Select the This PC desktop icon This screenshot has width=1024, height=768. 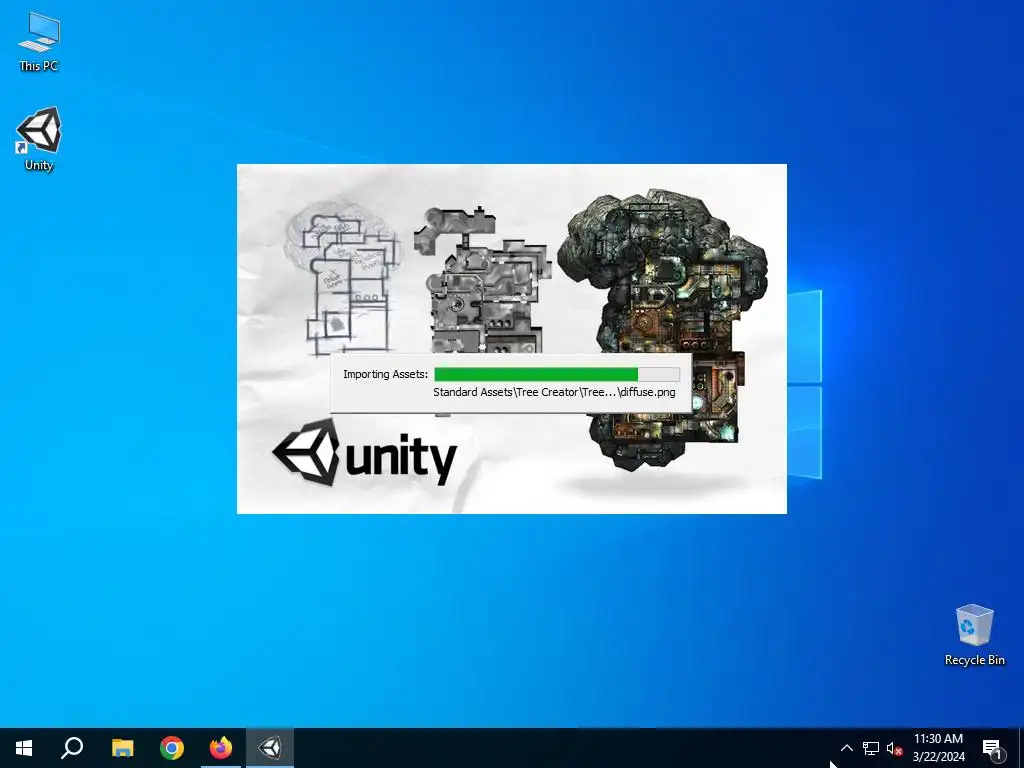[x=39, y=41]
